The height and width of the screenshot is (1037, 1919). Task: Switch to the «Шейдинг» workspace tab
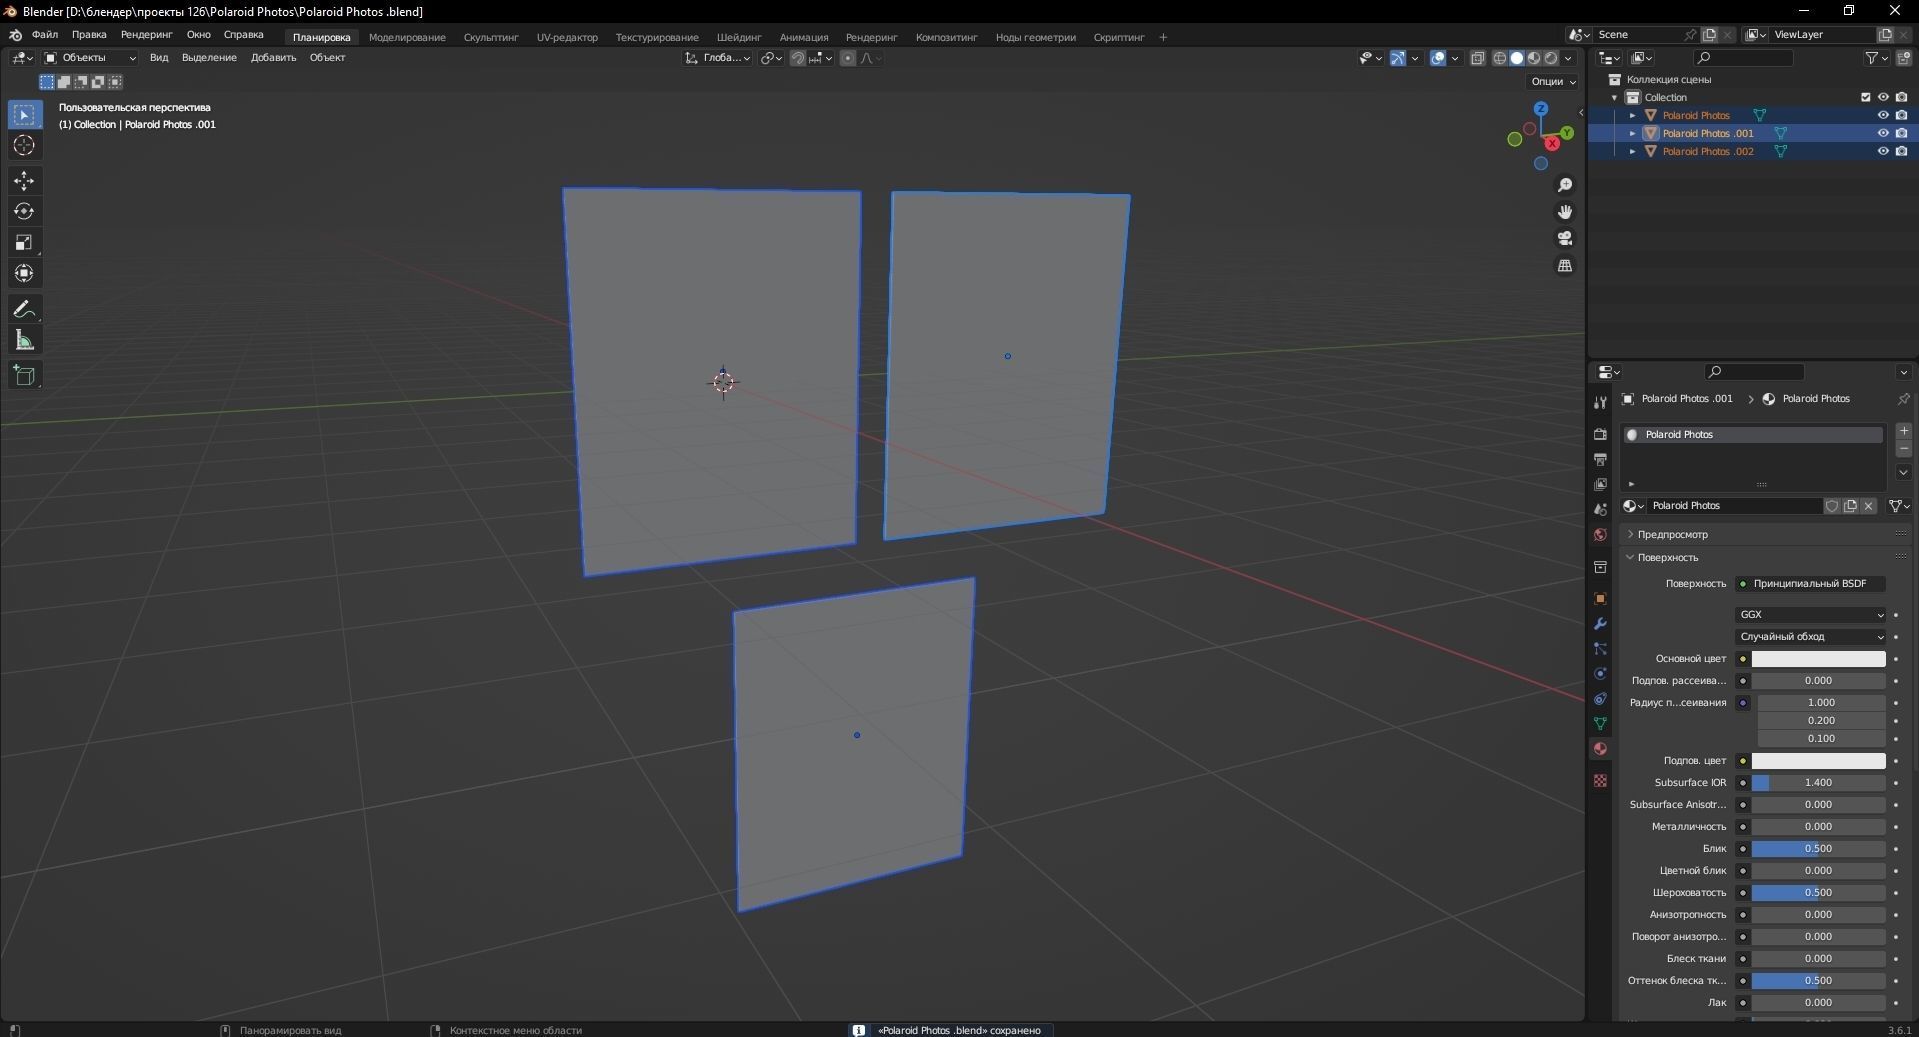coord(739,37)
